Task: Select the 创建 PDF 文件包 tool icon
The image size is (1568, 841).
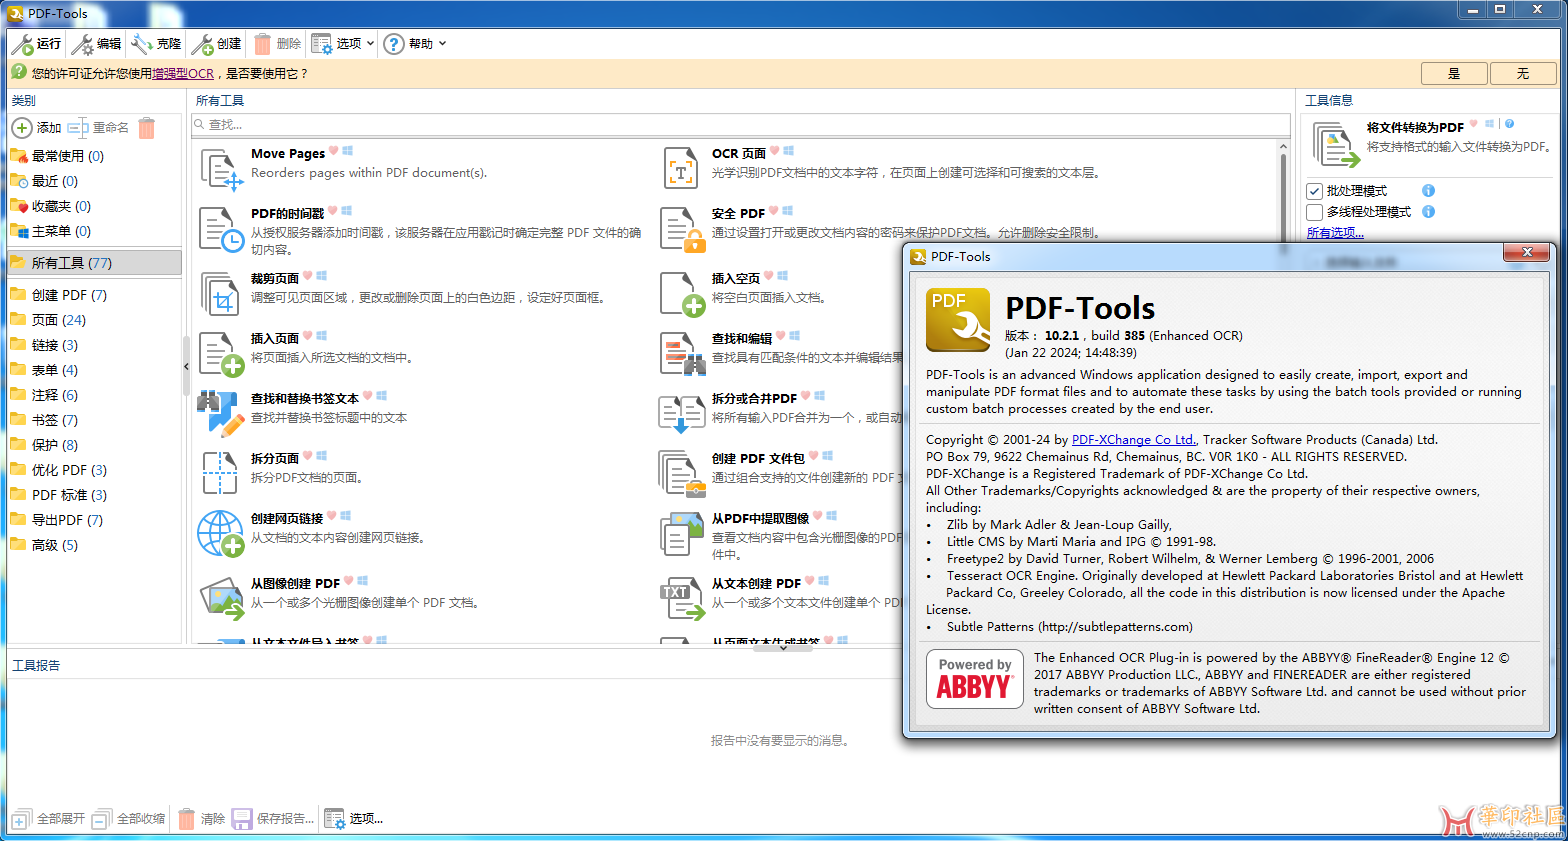Action: [x=682, y=473]
